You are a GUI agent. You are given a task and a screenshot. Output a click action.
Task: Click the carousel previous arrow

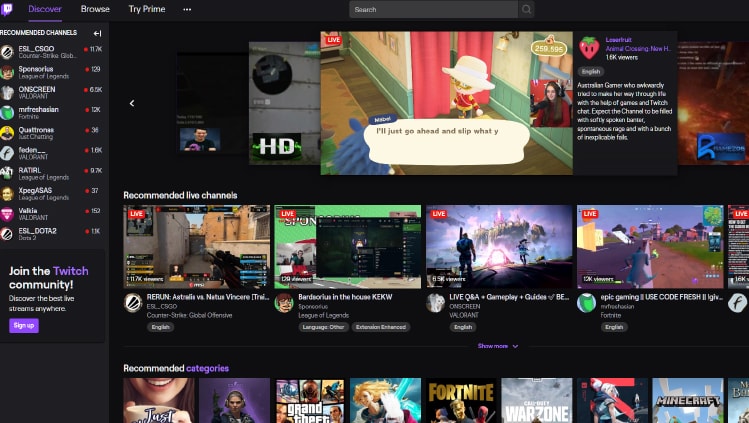point(132,103)
